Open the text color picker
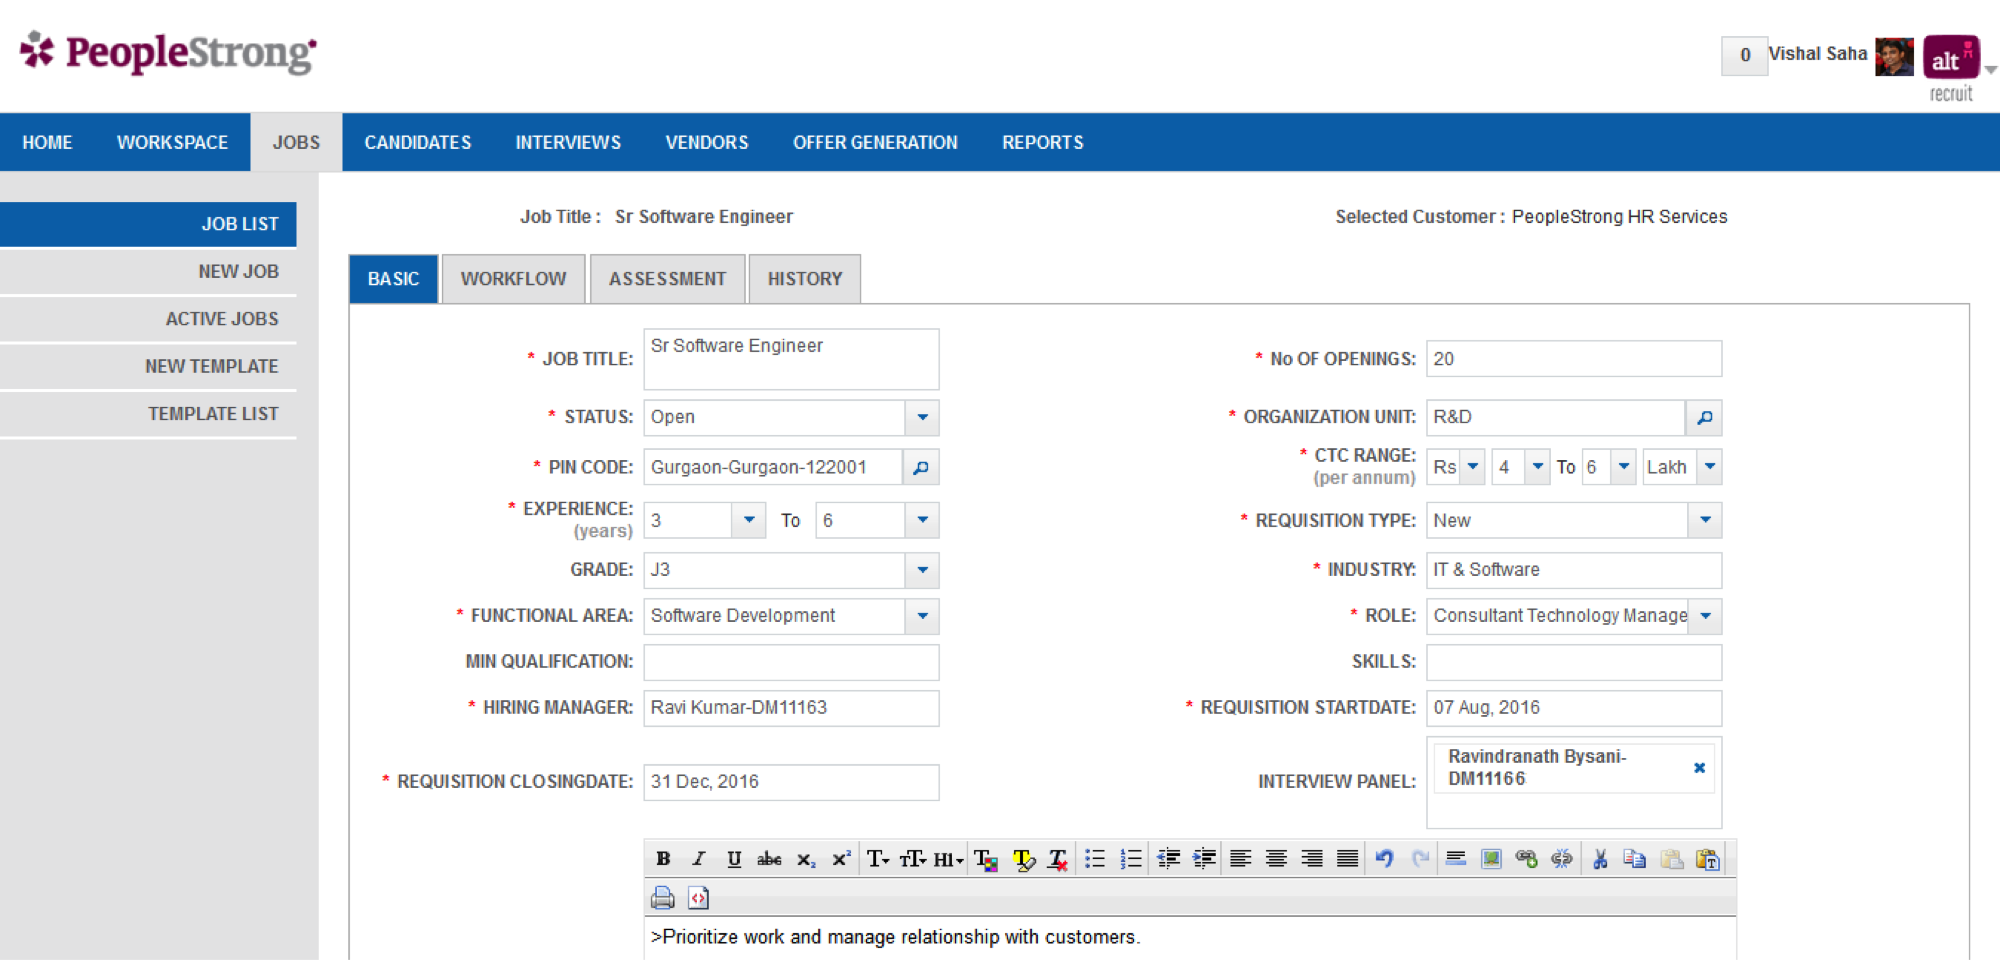2000x969 pixels. 986,859
